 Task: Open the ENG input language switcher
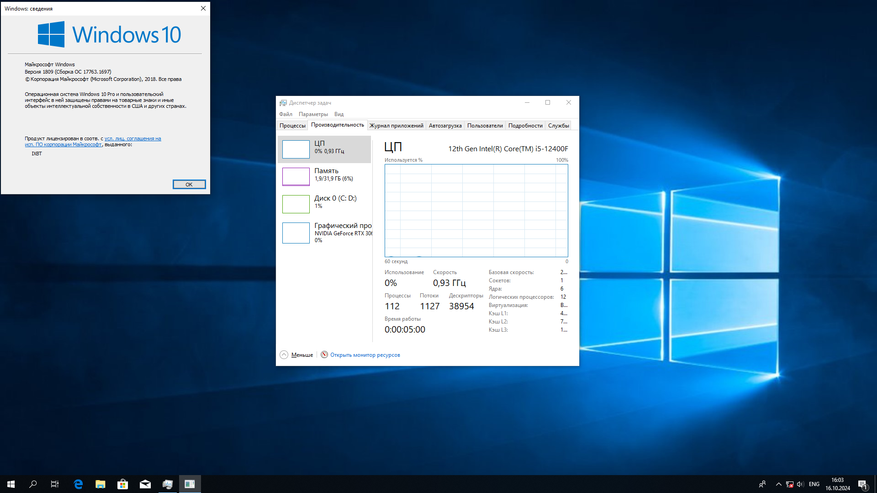tap(814, 484)
